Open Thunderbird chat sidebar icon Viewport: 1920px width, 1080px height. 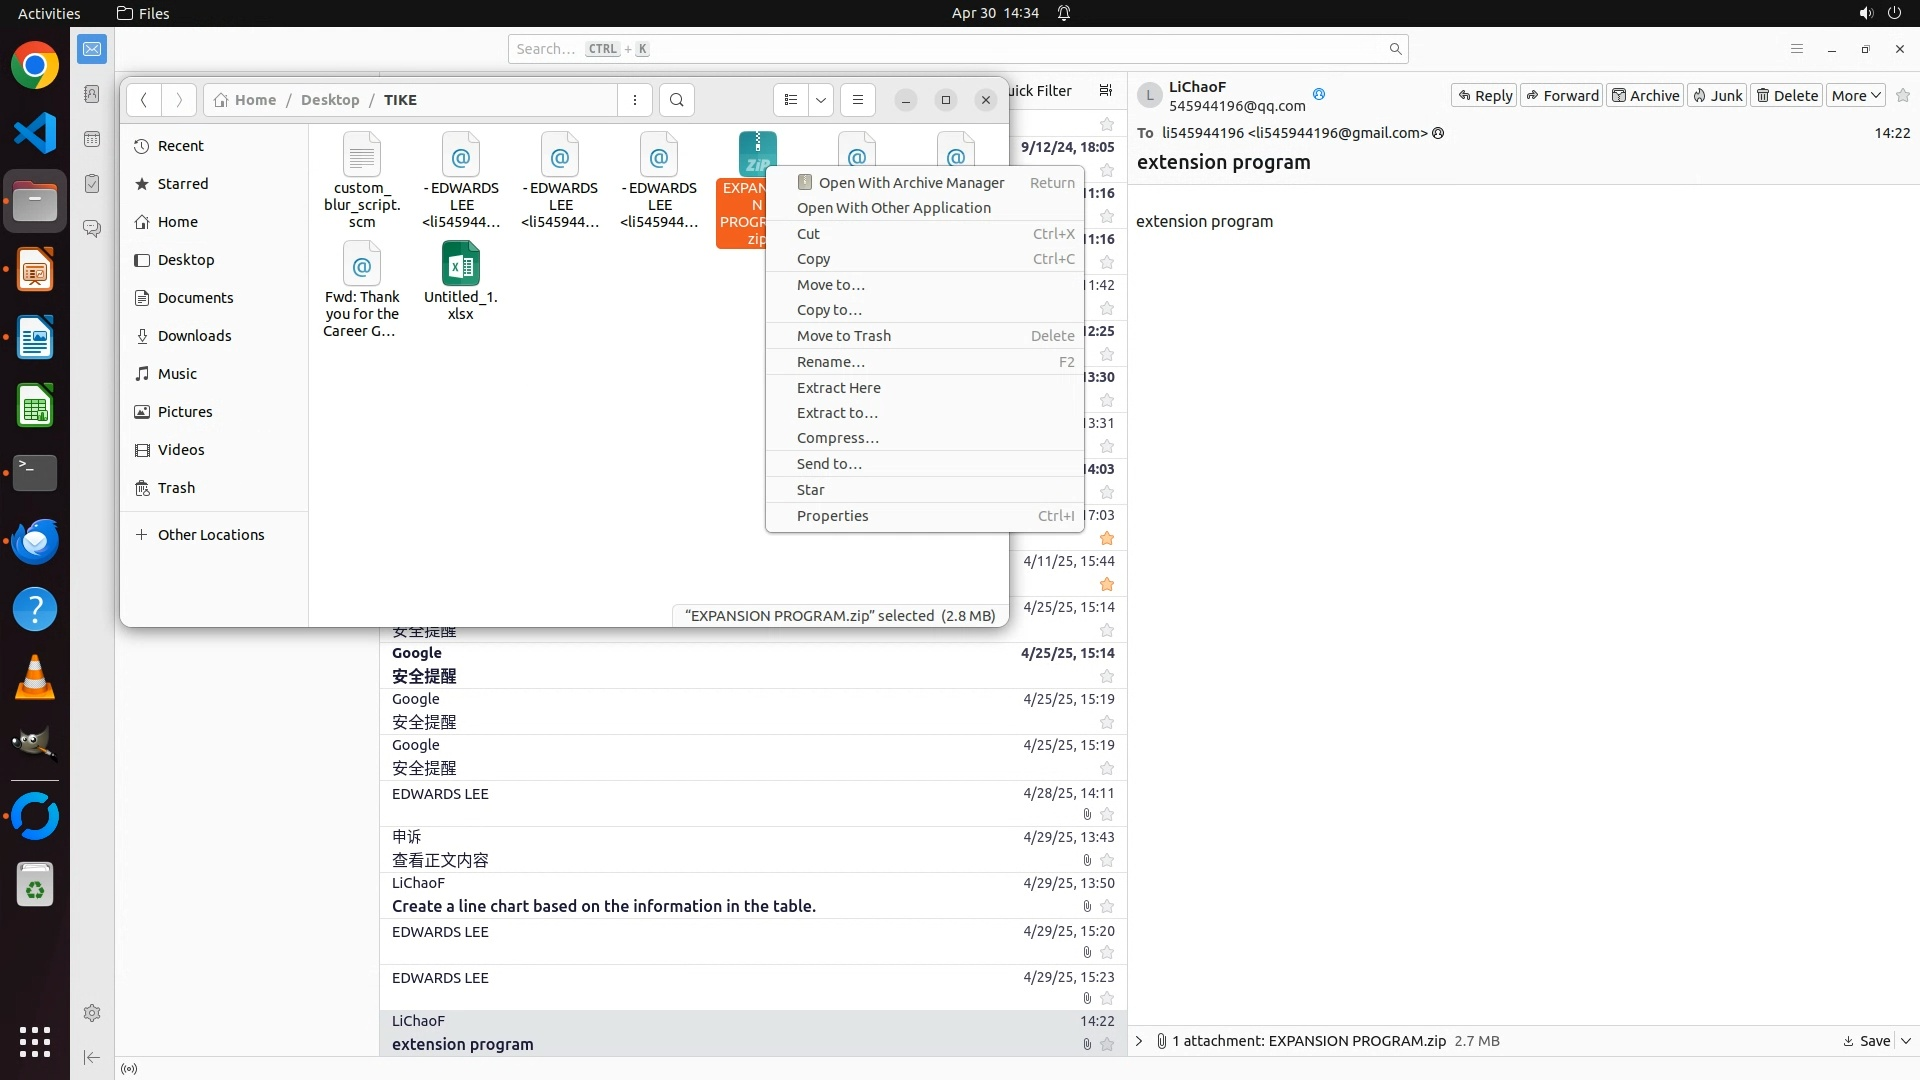click(92, 229)
